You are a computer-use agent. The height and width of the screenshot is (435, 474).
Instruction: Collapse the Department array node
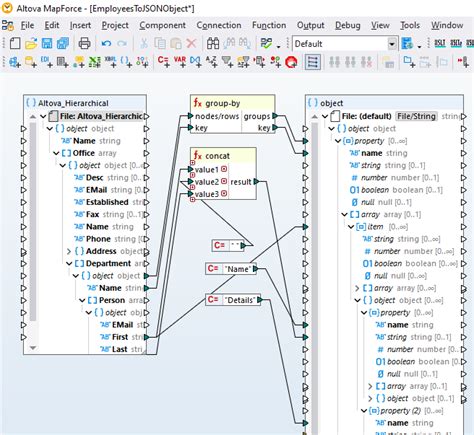(69, 264)
